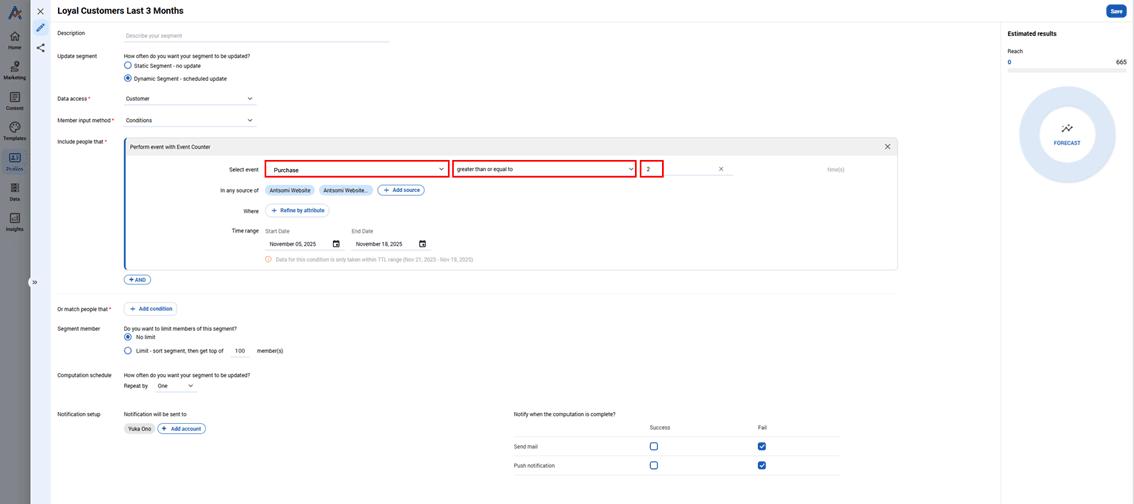This screenshot has width=1134, height=504.
Task: Choose No limit for segment members
Action: click(x=128, y=337)
